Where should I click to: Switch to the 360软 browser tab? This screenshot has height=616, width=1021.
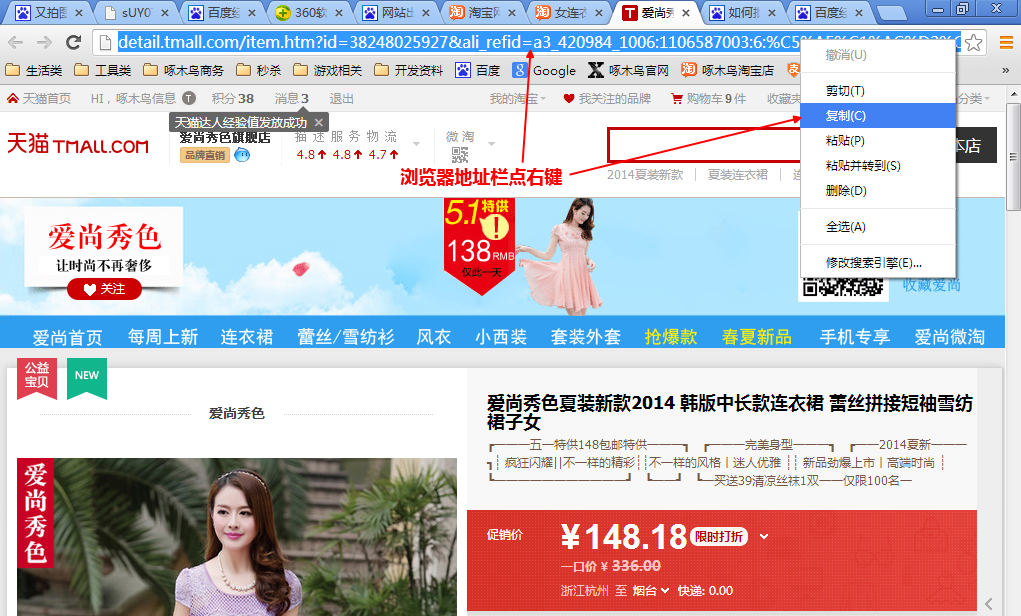point(311,12)
